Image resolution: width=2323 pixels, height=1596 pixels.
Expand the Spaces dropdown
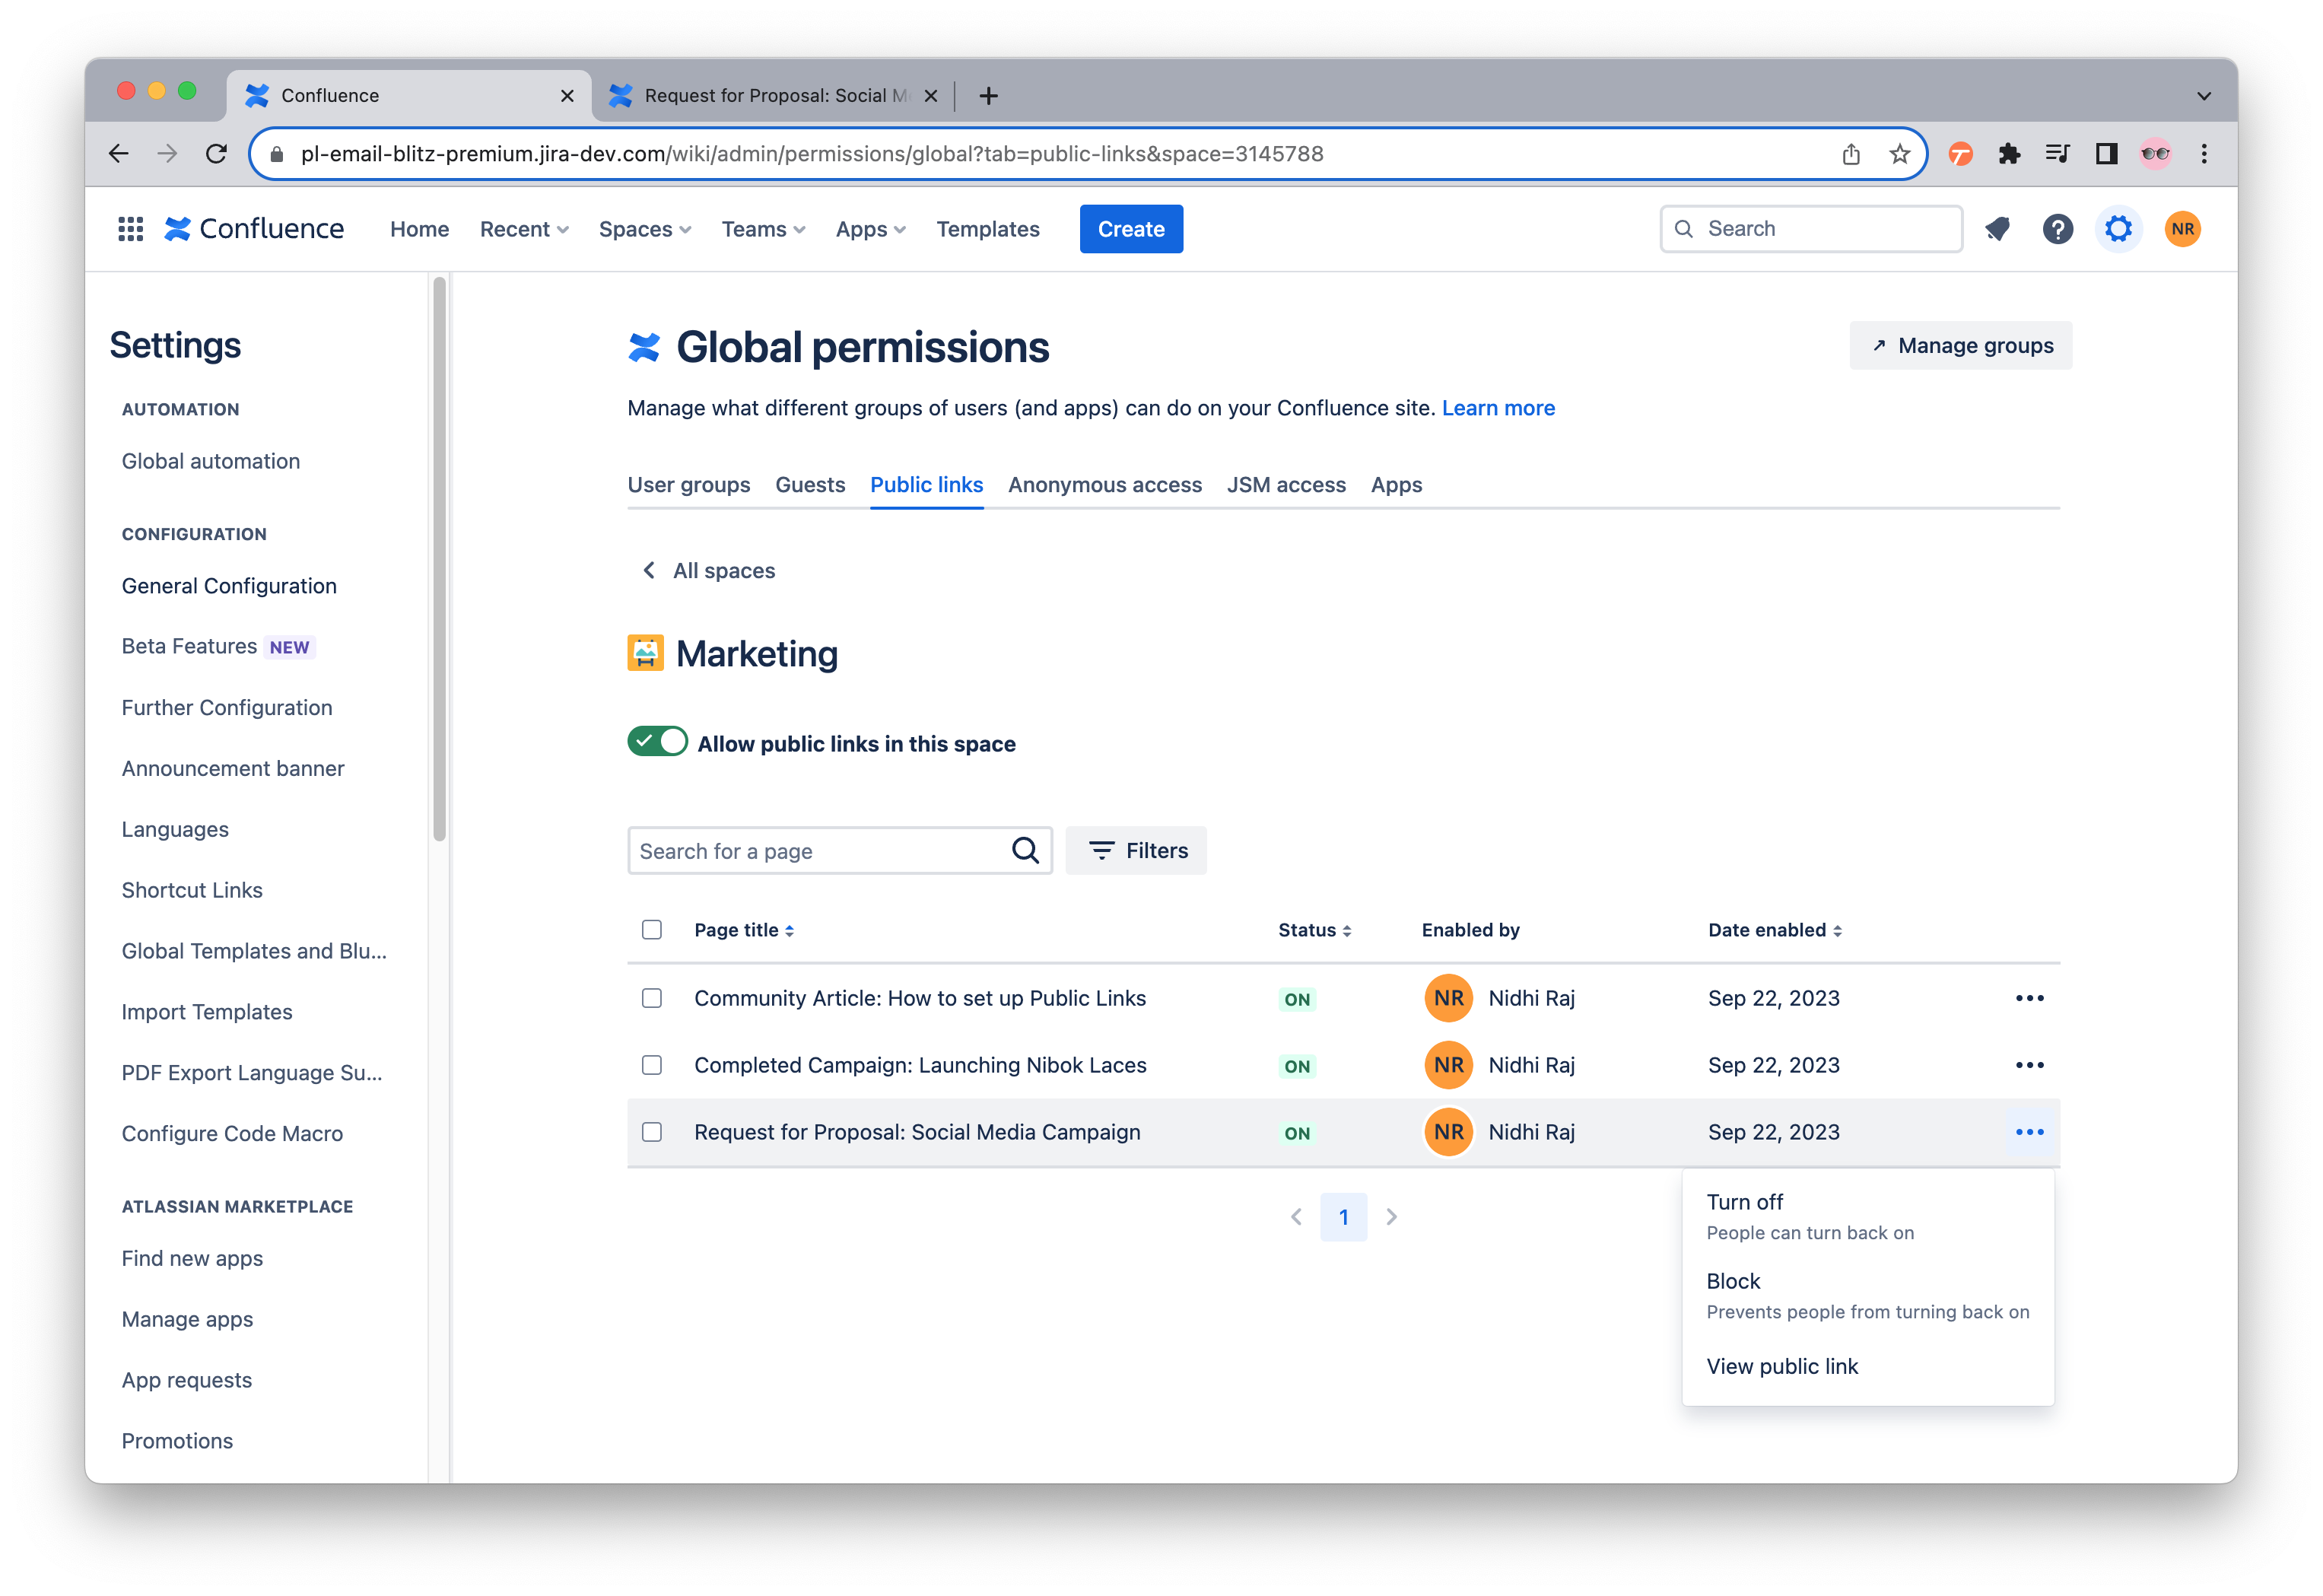[643, 228]
